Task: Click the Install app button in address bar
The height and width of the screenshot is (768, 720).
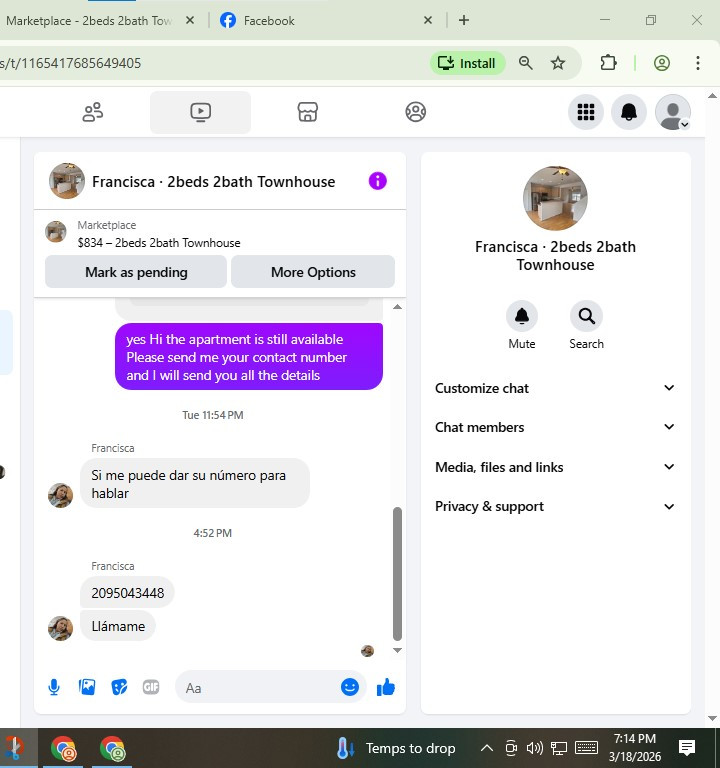Action: [x=467, y=63]
